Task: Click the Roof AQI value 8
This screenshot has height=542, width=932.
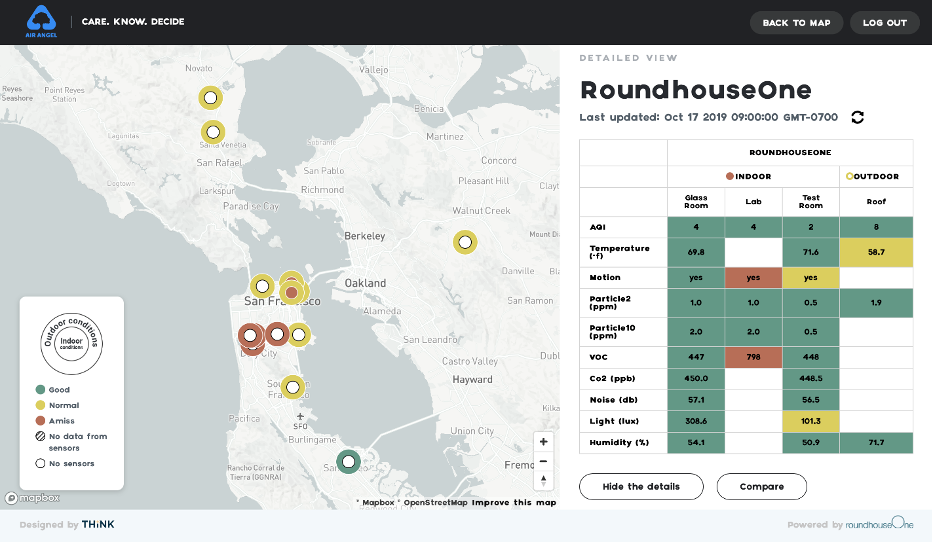Action: pos(876,227)
